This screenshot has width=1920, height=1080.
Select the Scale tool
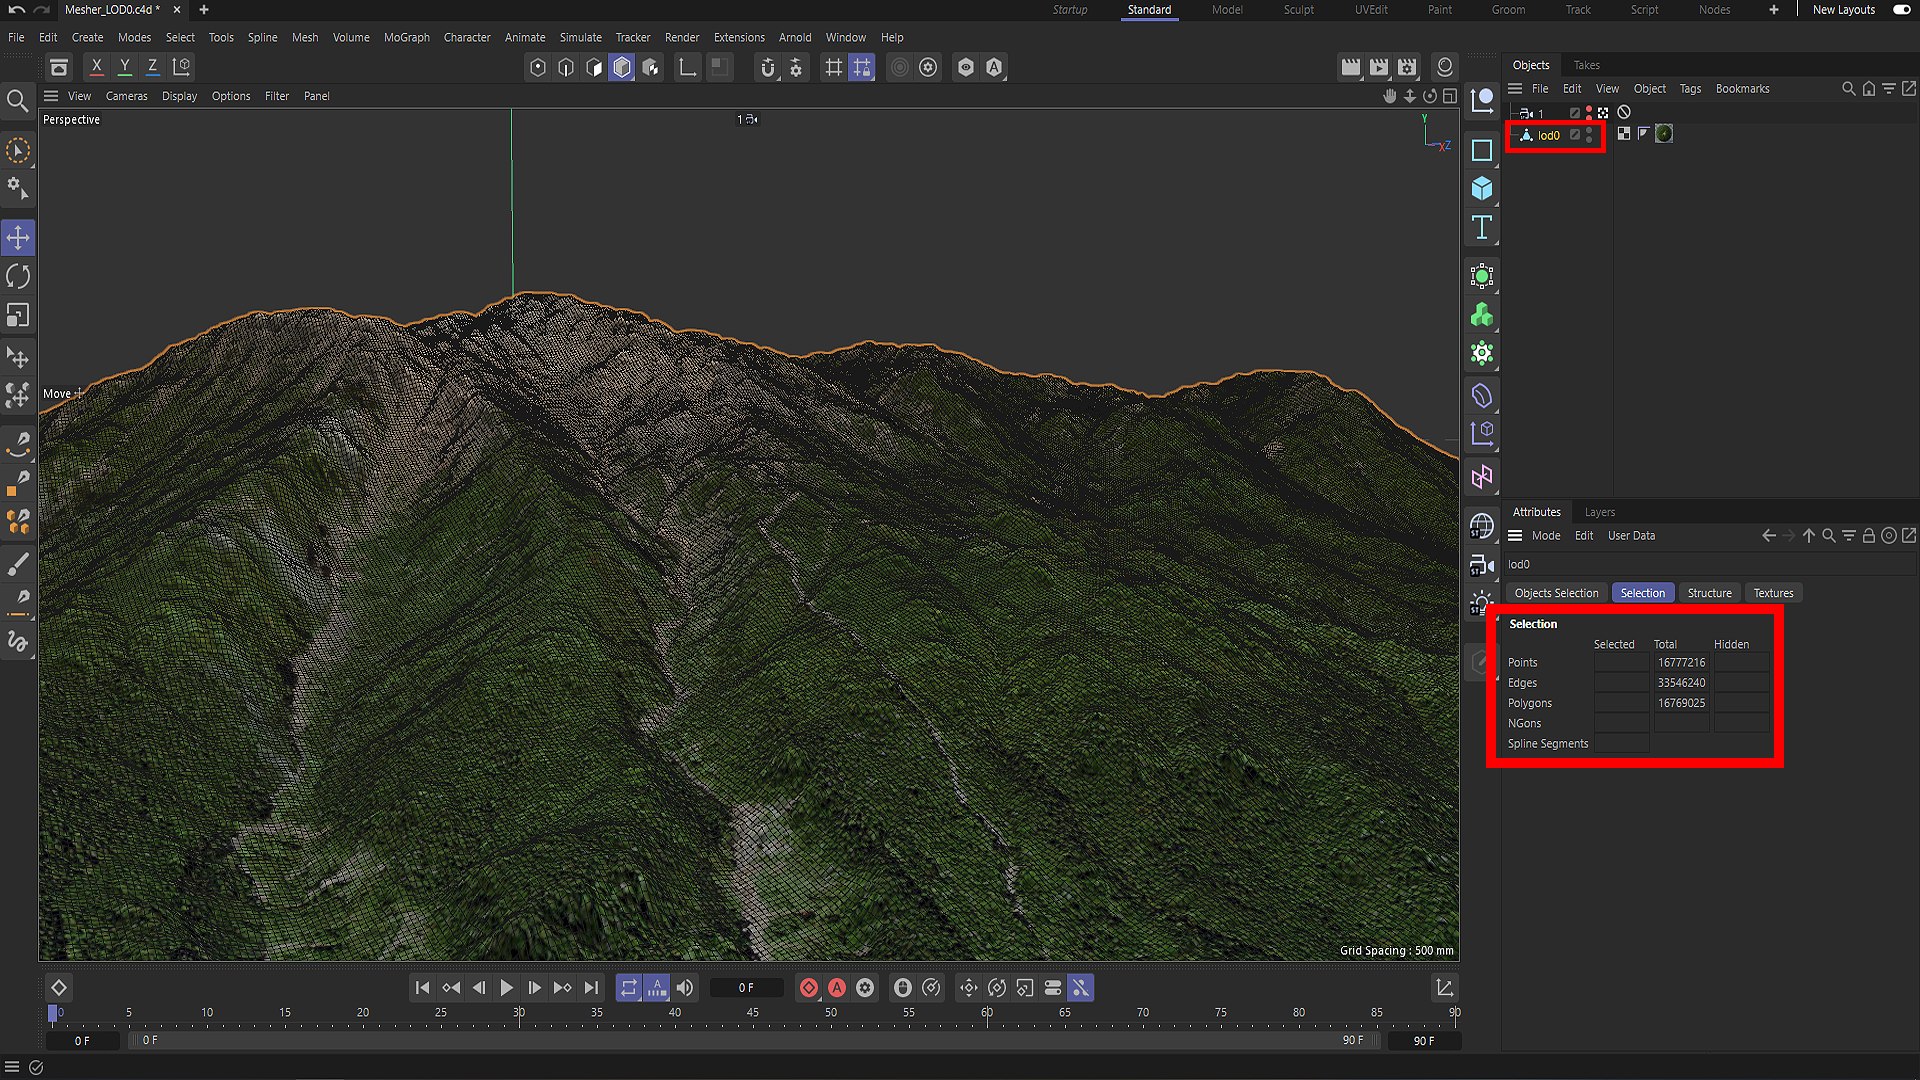point(18,316)
